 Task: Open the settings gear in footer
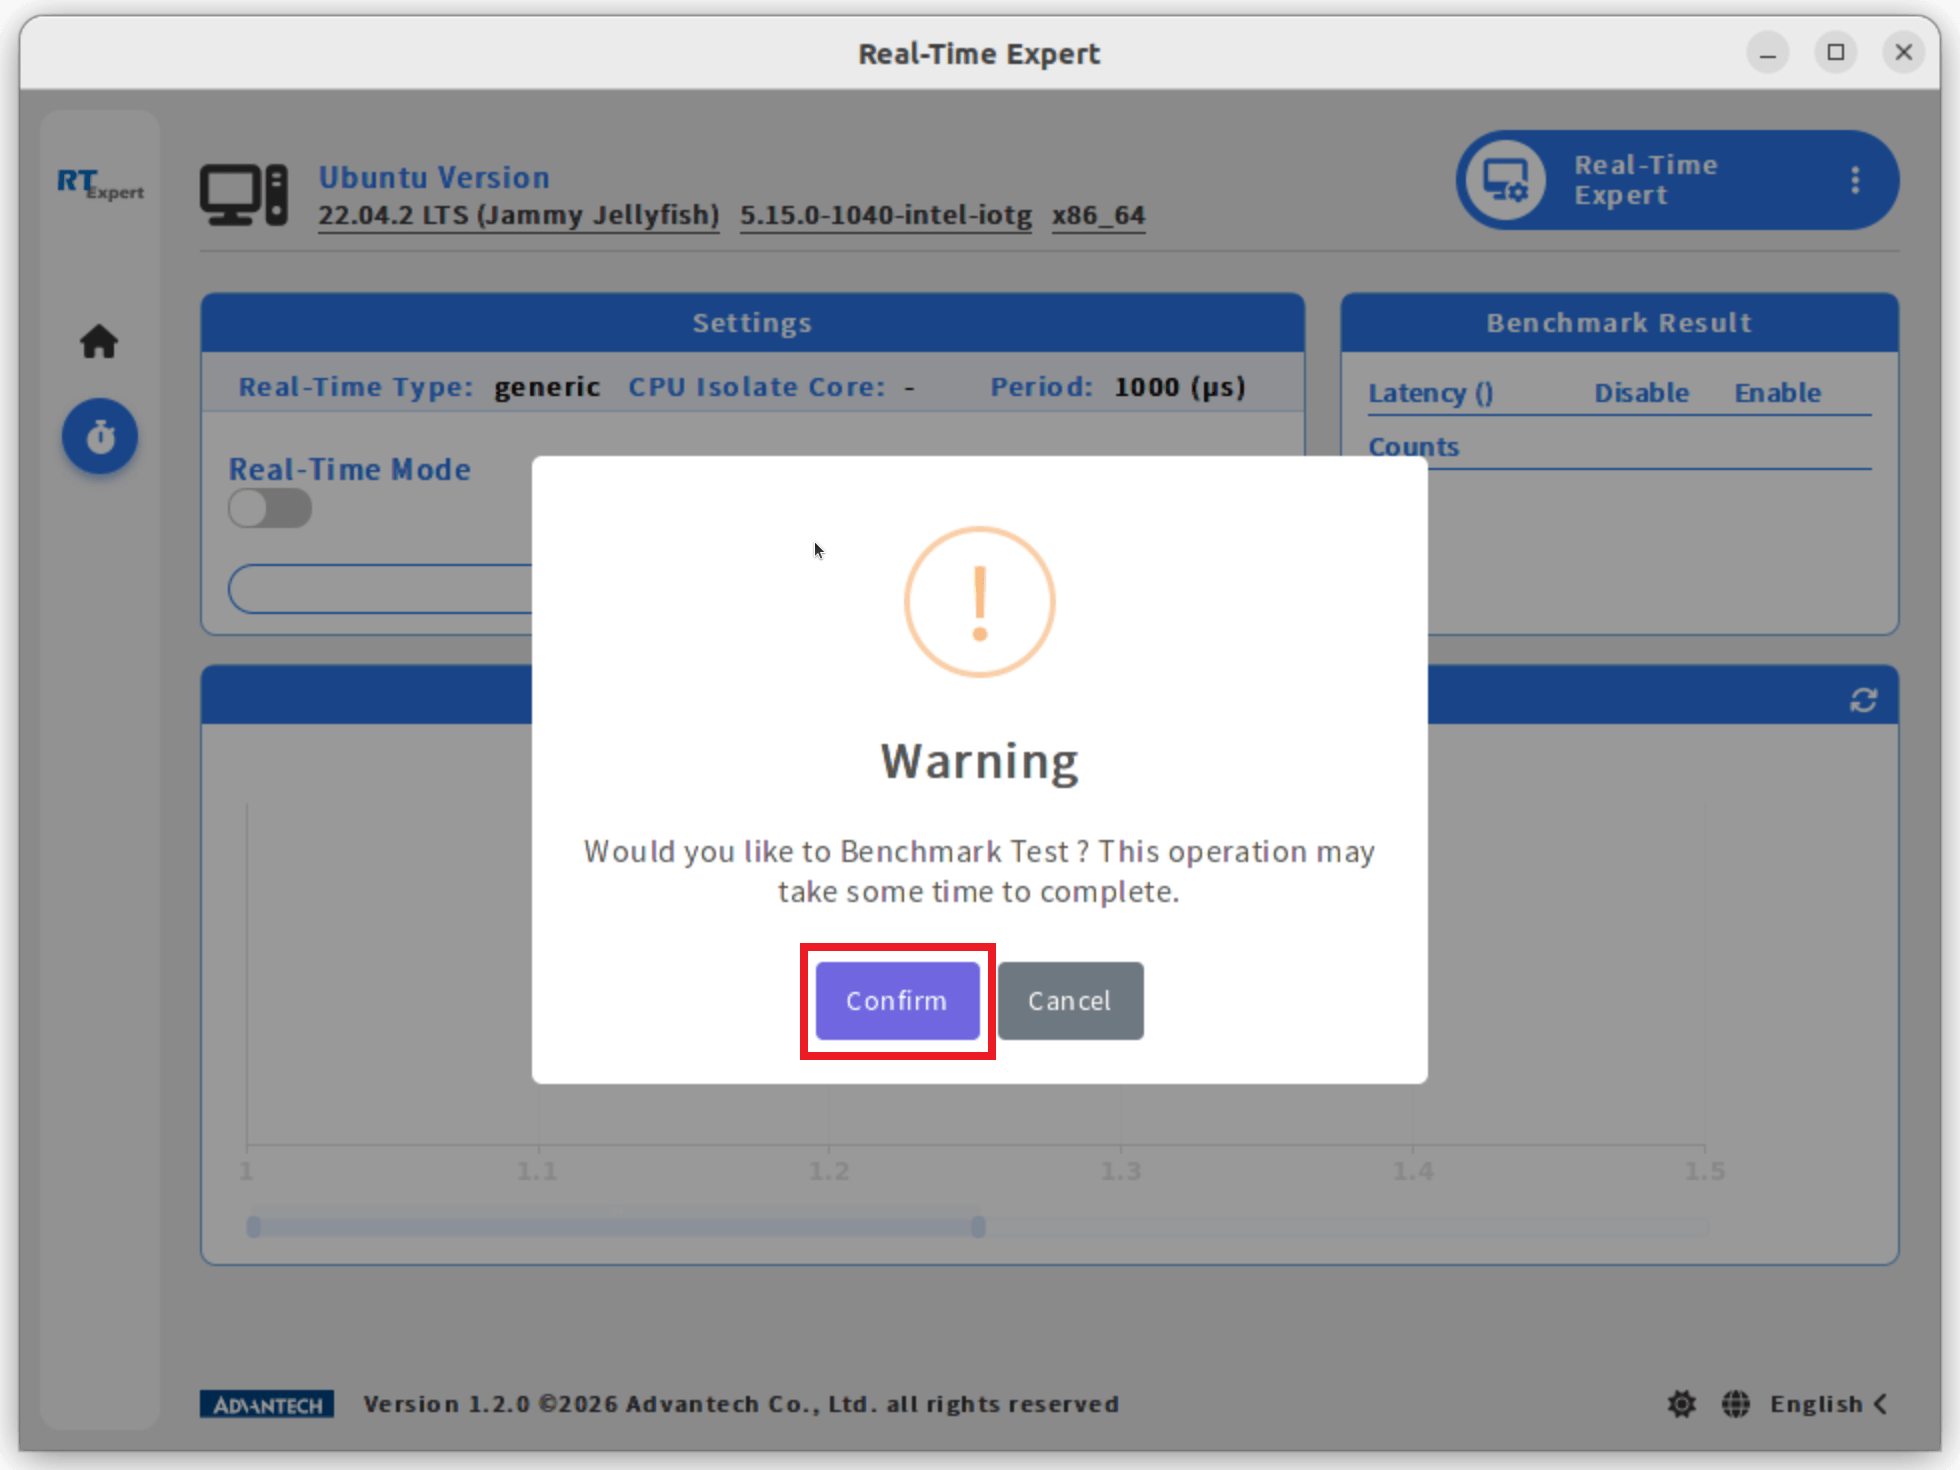coord(1682,1404)
